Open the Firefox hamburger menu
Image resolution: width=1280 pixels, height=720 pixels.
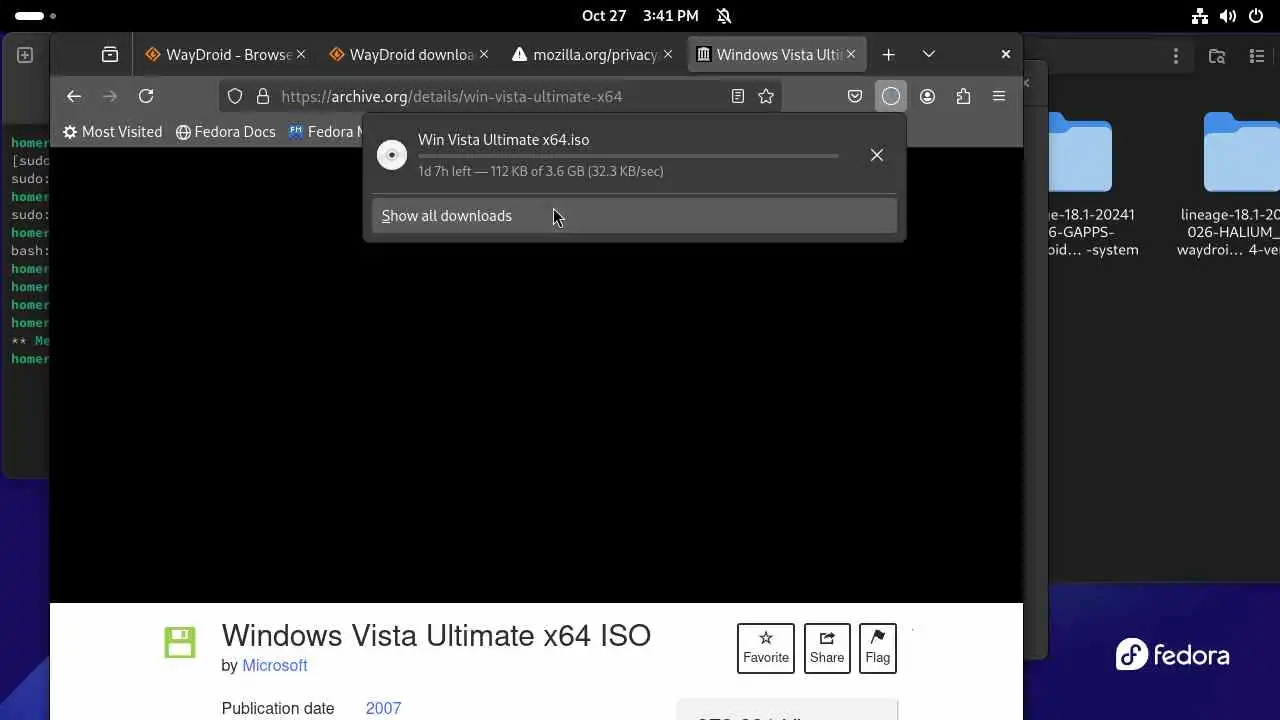pos(999,96)
